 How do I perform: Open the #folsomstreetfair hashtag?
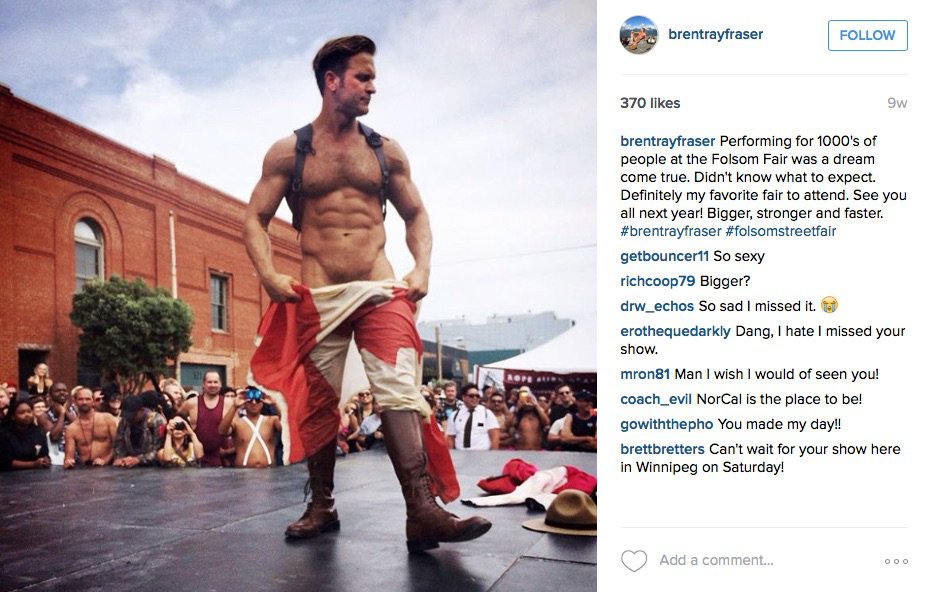click(780, 231)
